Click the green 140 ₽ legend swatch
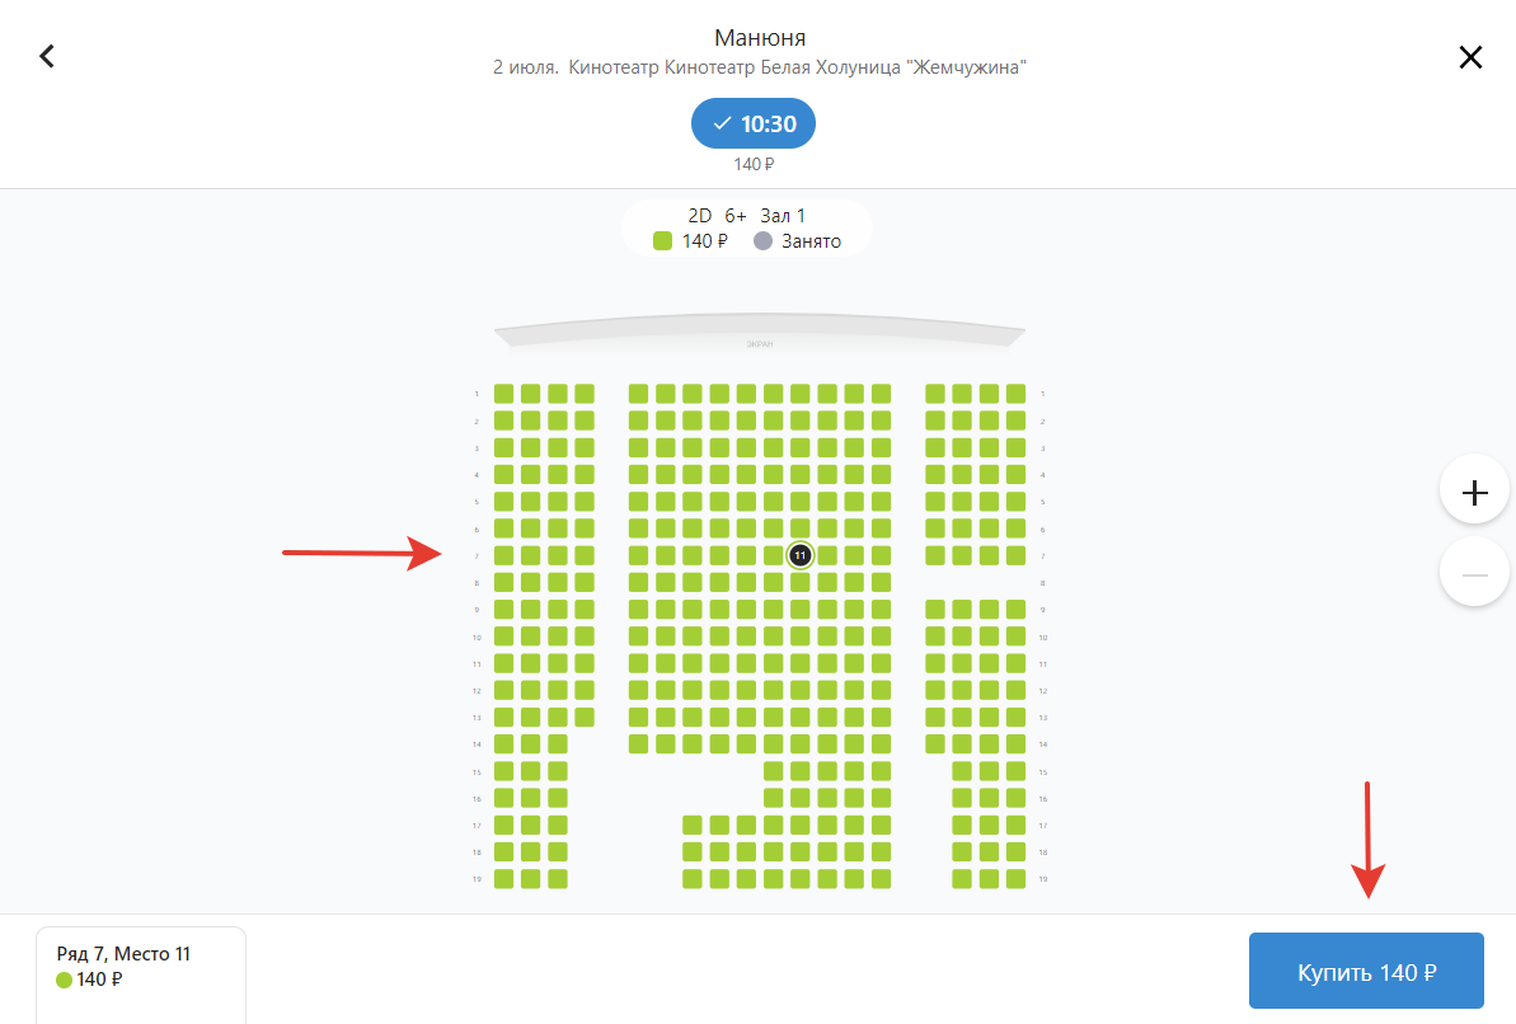 [662, 241]
